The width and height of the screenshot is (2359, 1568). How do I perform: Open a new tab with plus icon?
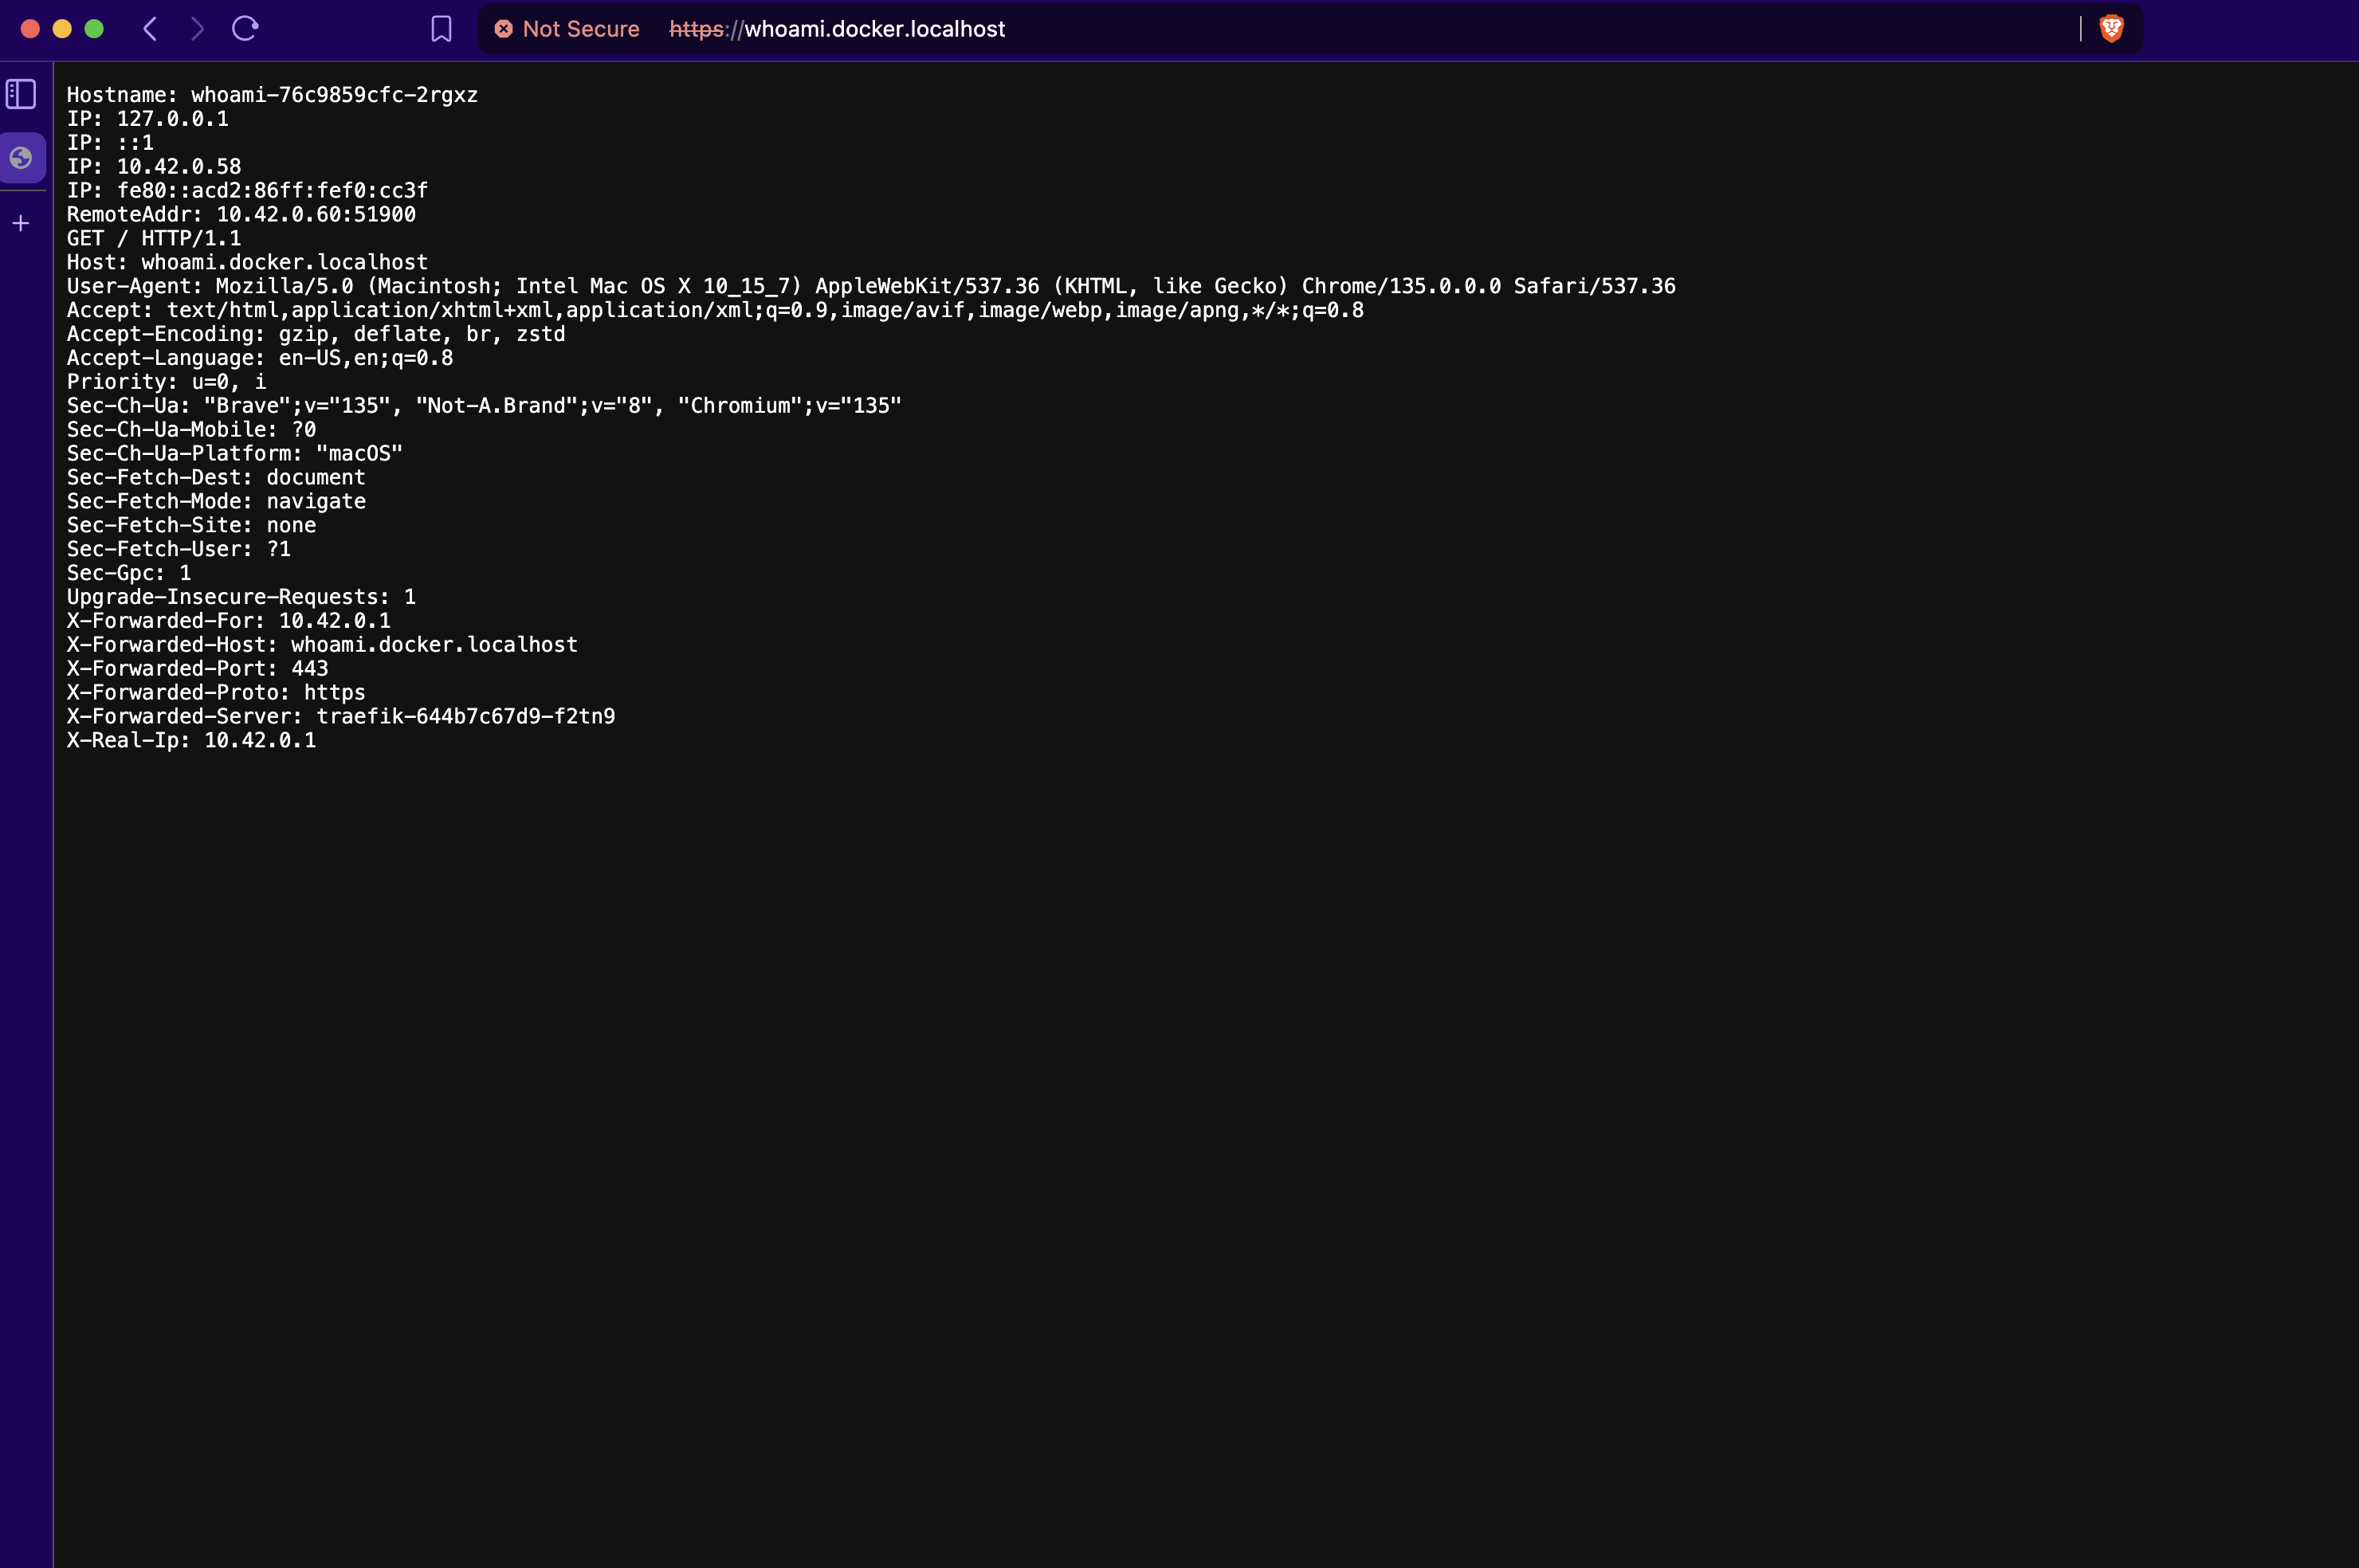pos(21,223)
